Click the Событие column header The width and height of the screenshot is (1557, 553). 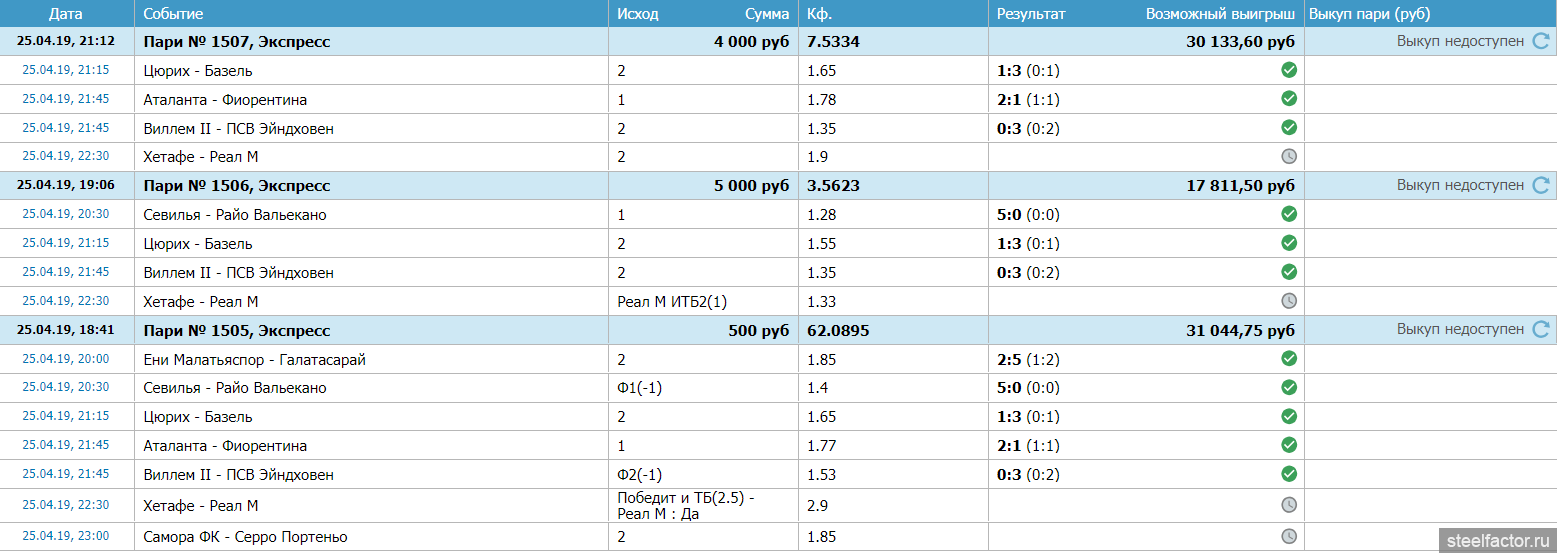[173, 14]
